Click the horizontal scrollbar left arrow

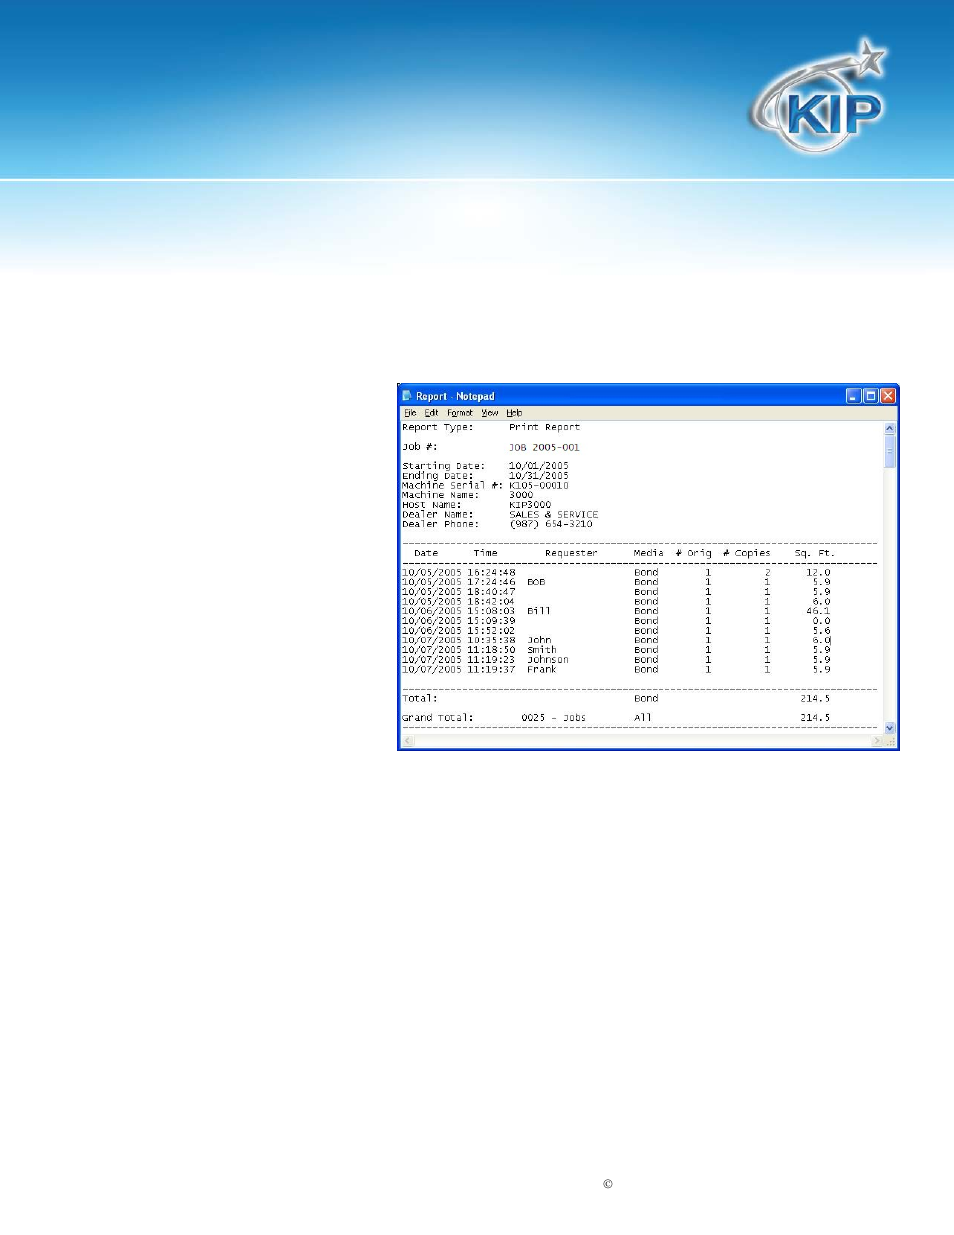407,741
